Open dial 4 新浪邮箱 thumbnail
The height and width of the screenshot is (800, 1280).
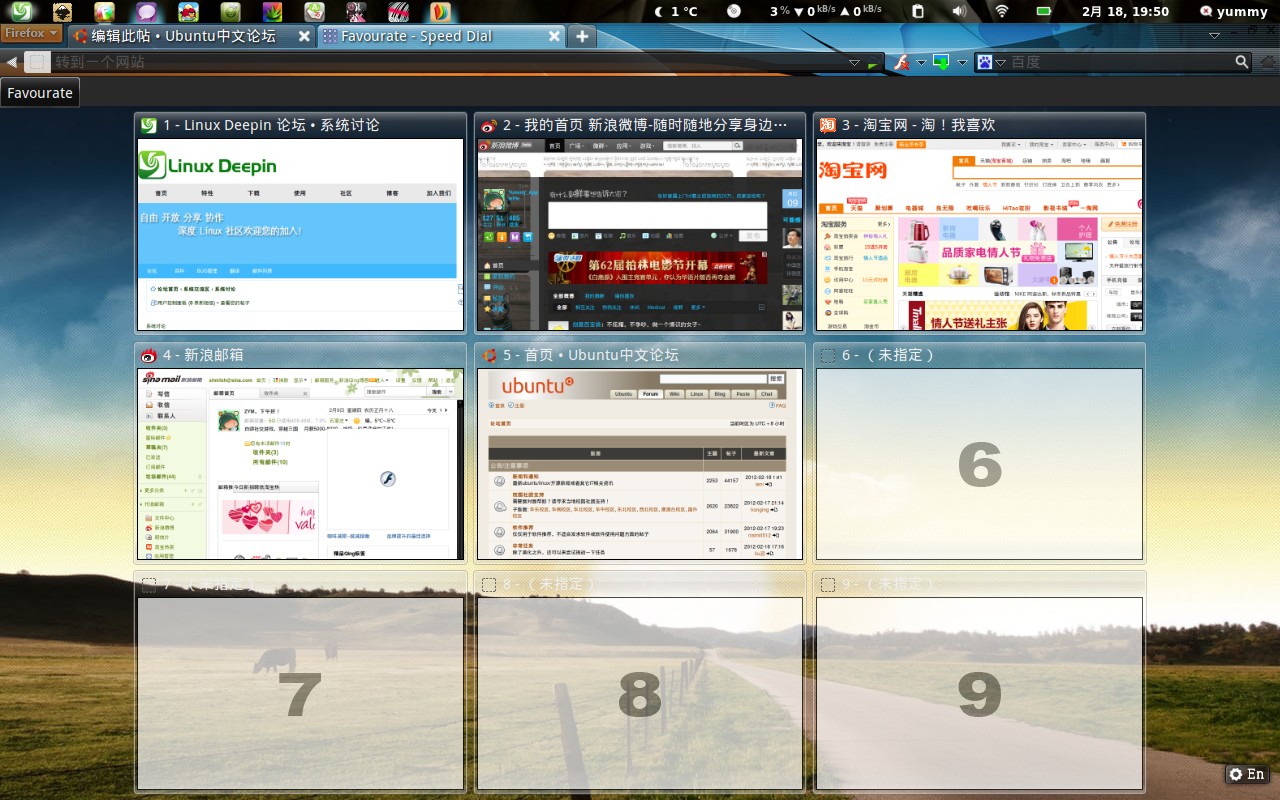300,464
